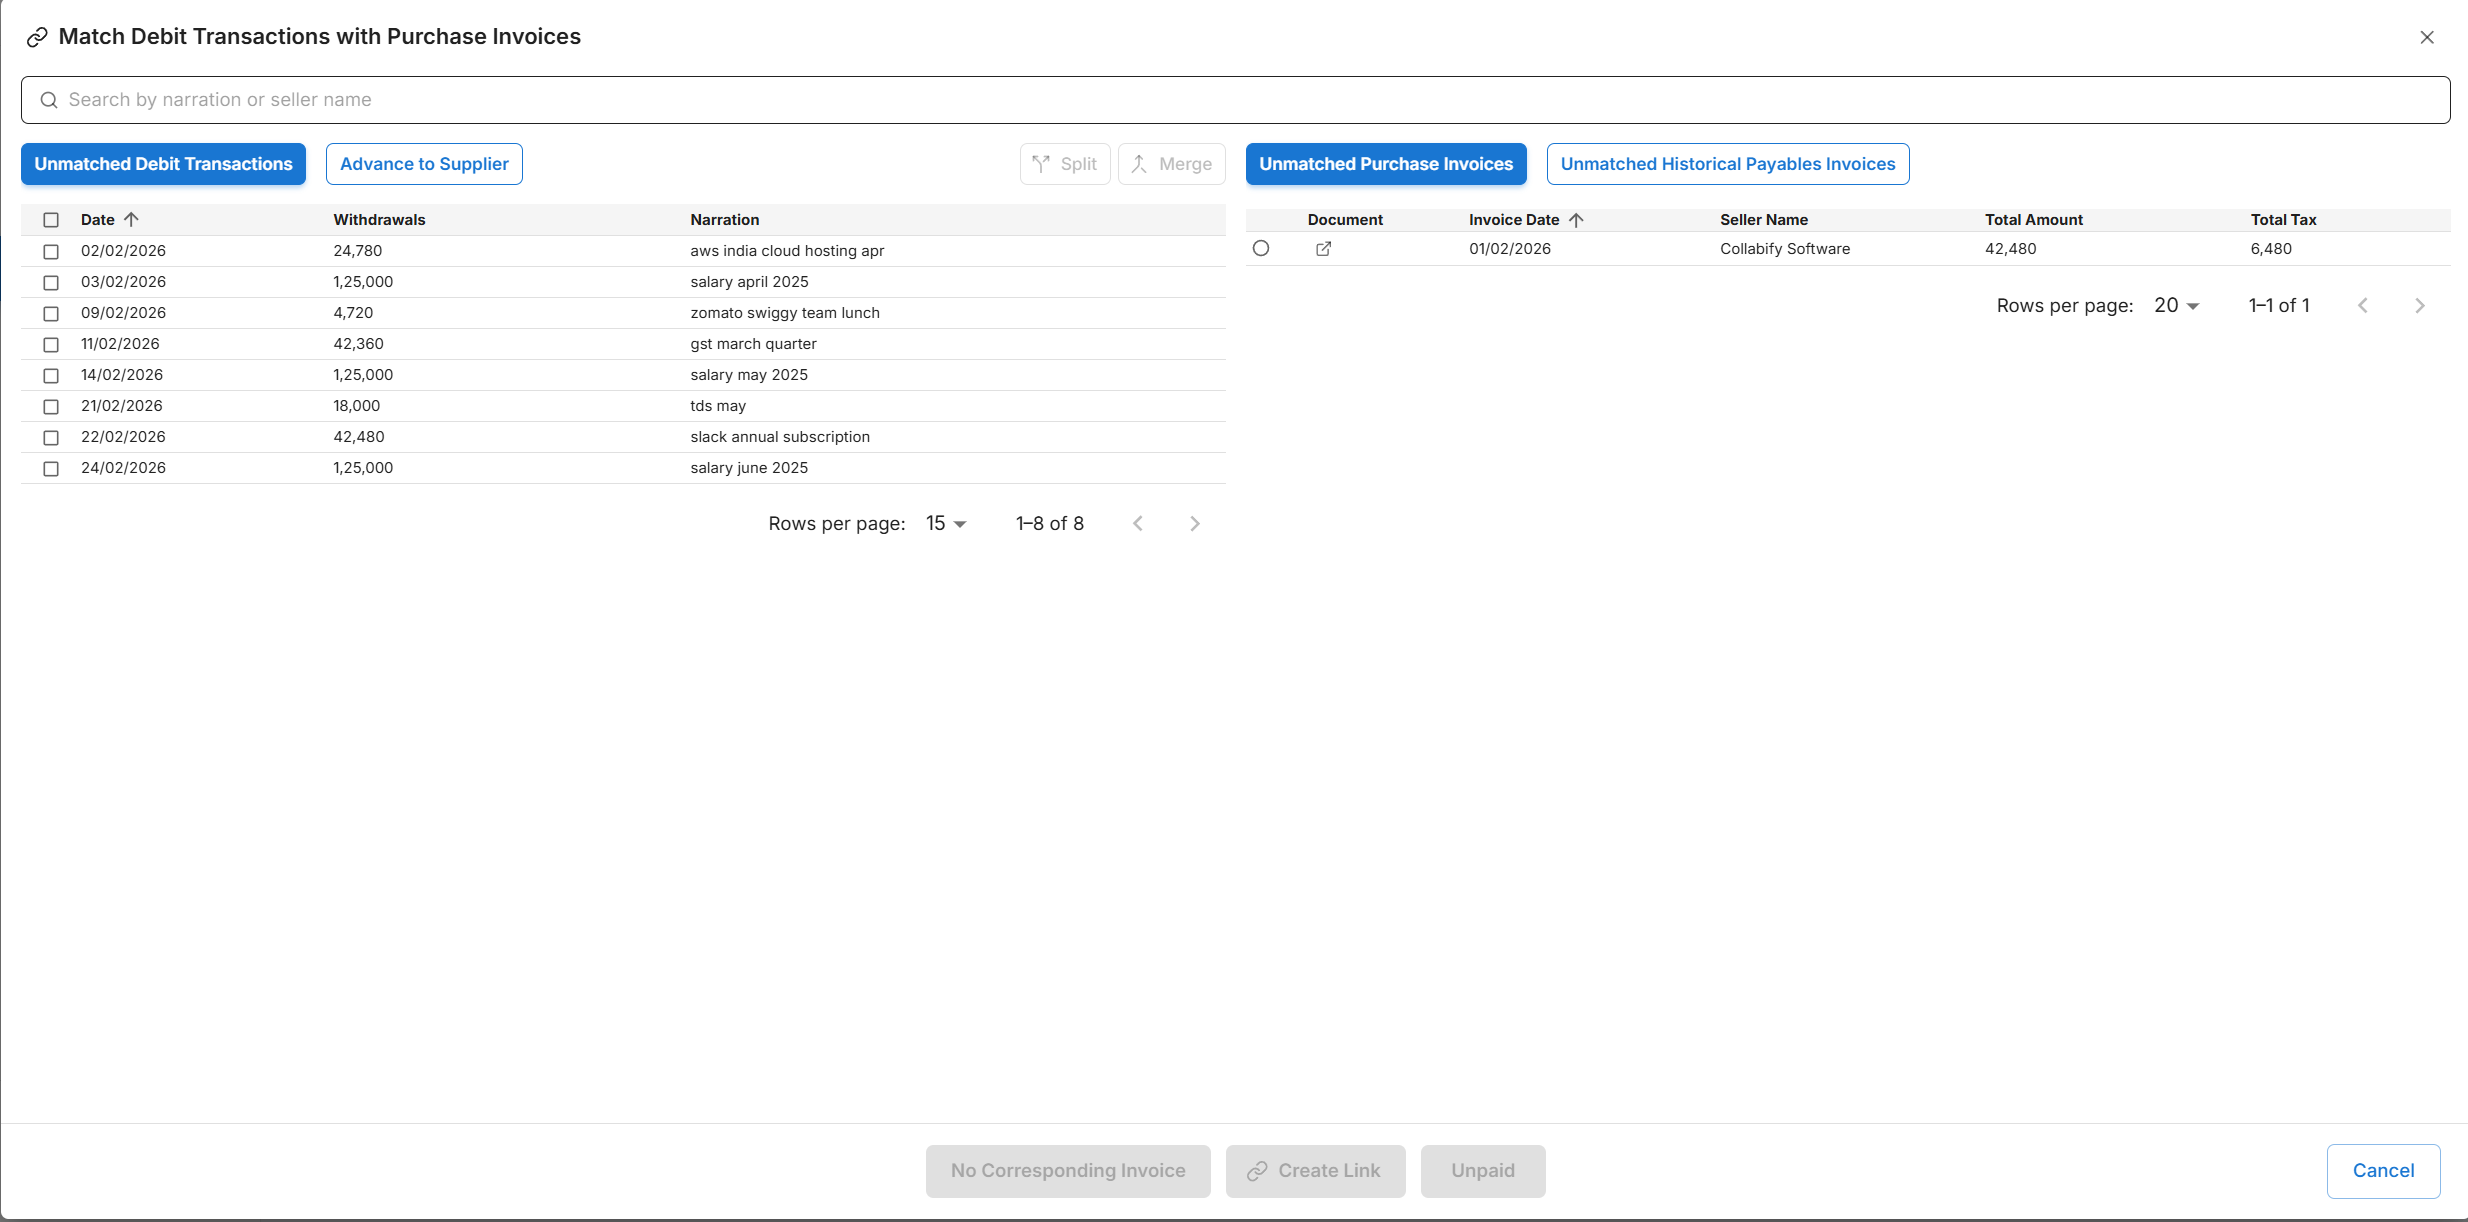2468x1222 pixels.
Task: Click the Withdrawals column header
Action: pyautogui.click(x=379, y=220)
